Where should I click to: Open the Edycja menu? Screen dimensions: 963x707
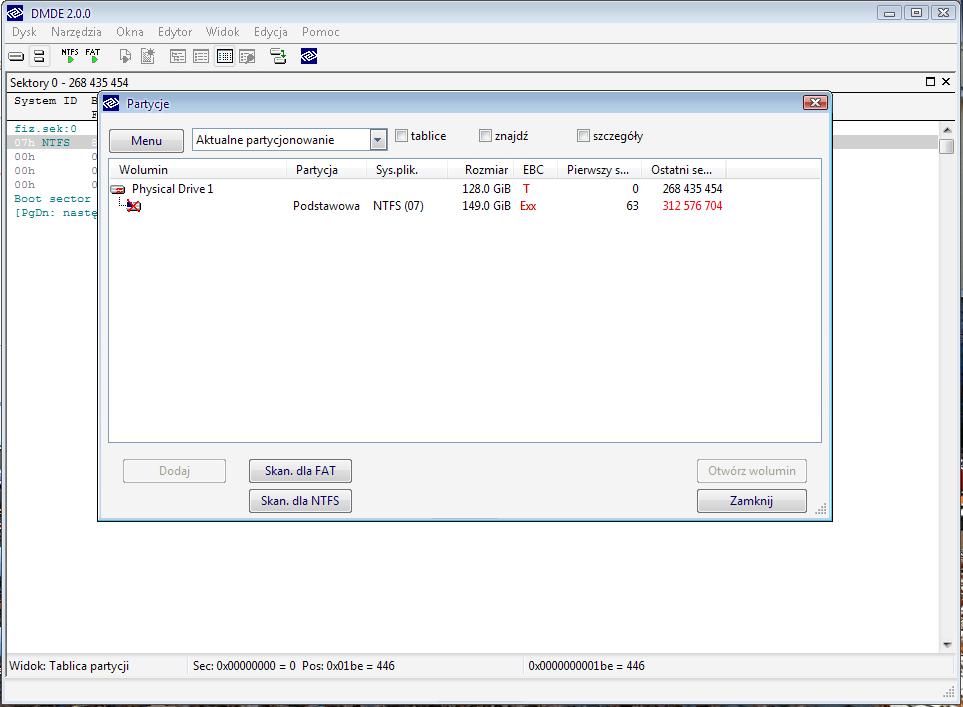[270, 32]
